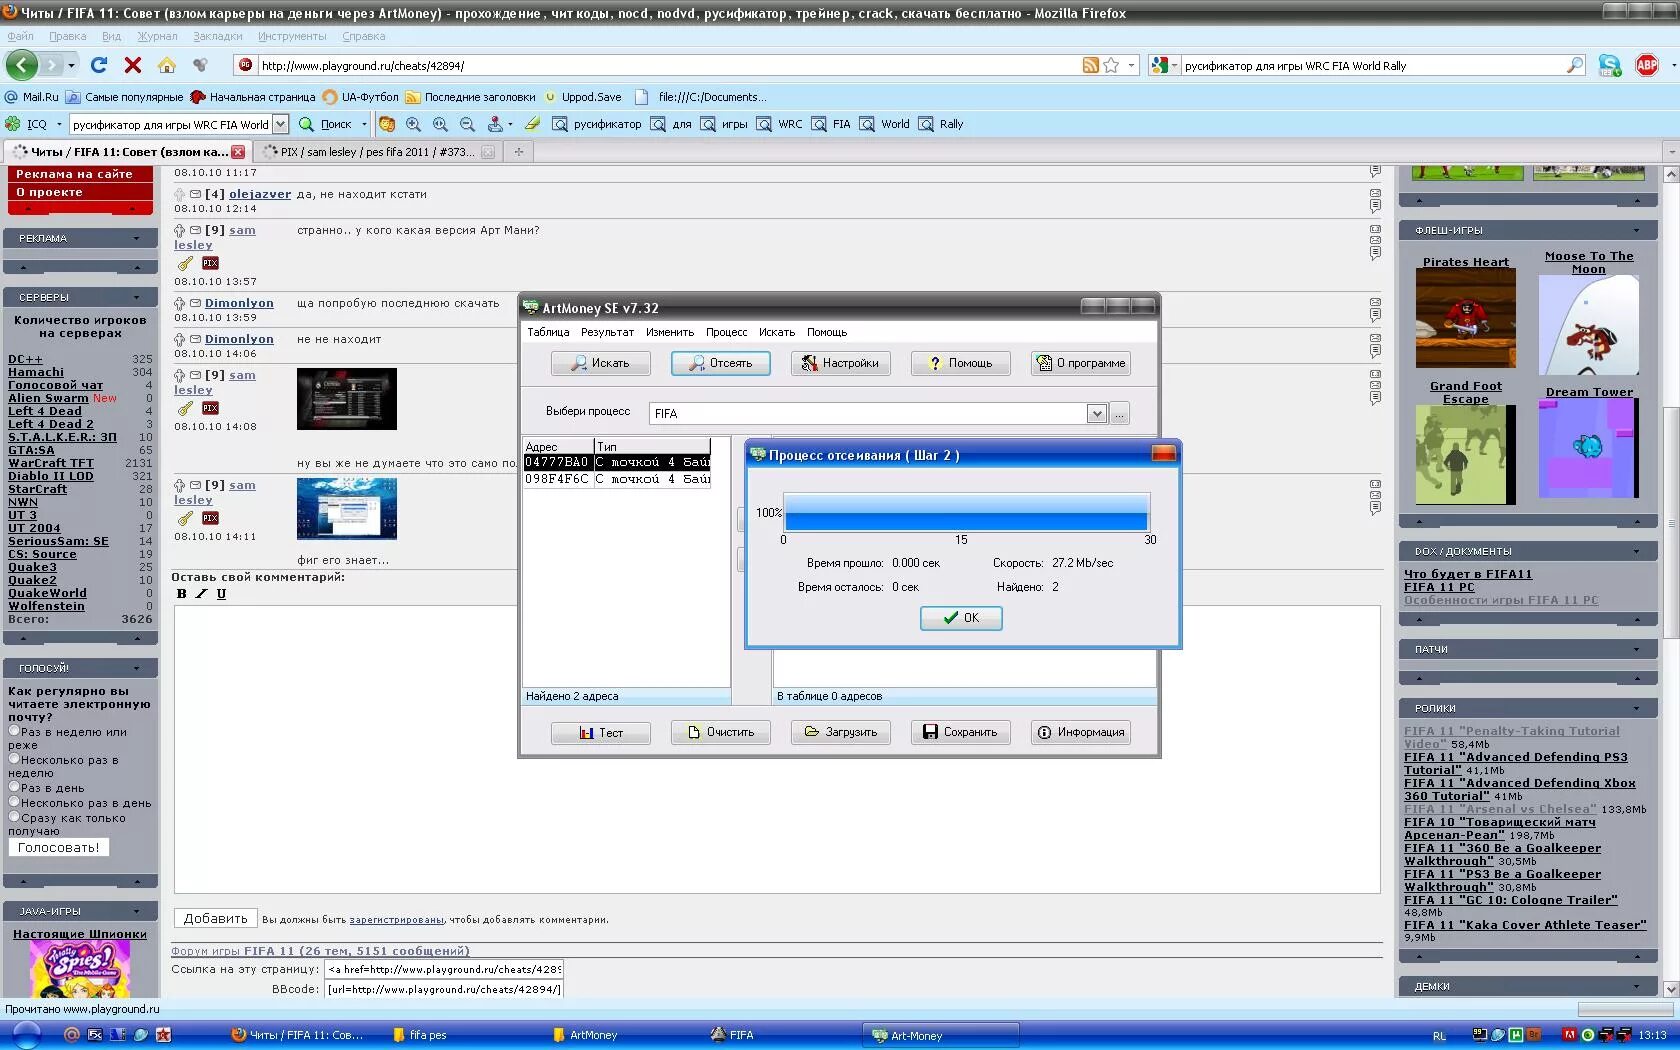
Task: Click OK in the filtering process dialog
Action: click(x=961, y=618)
